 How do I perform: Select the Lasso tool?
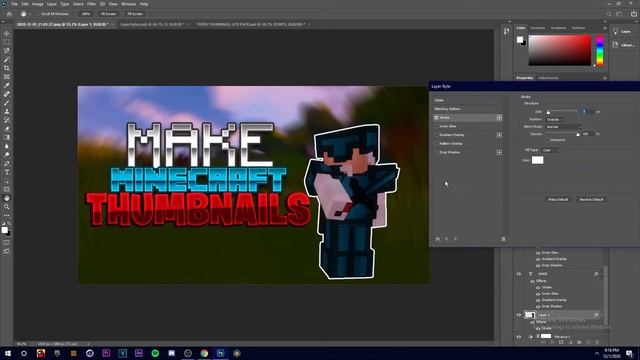tap(7, 51)
